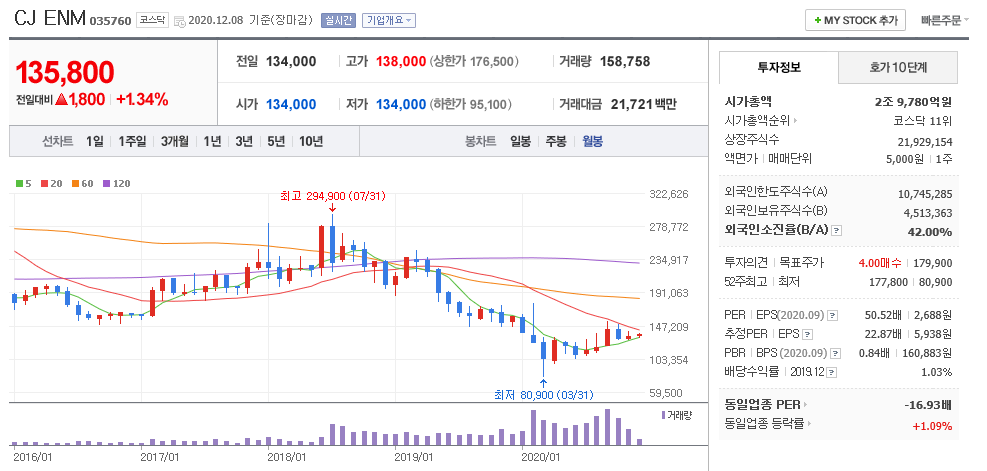987x471 pixels.
Task: Click the help icon next to 외국인소진율(B/A)
Action: coord(836,231)
